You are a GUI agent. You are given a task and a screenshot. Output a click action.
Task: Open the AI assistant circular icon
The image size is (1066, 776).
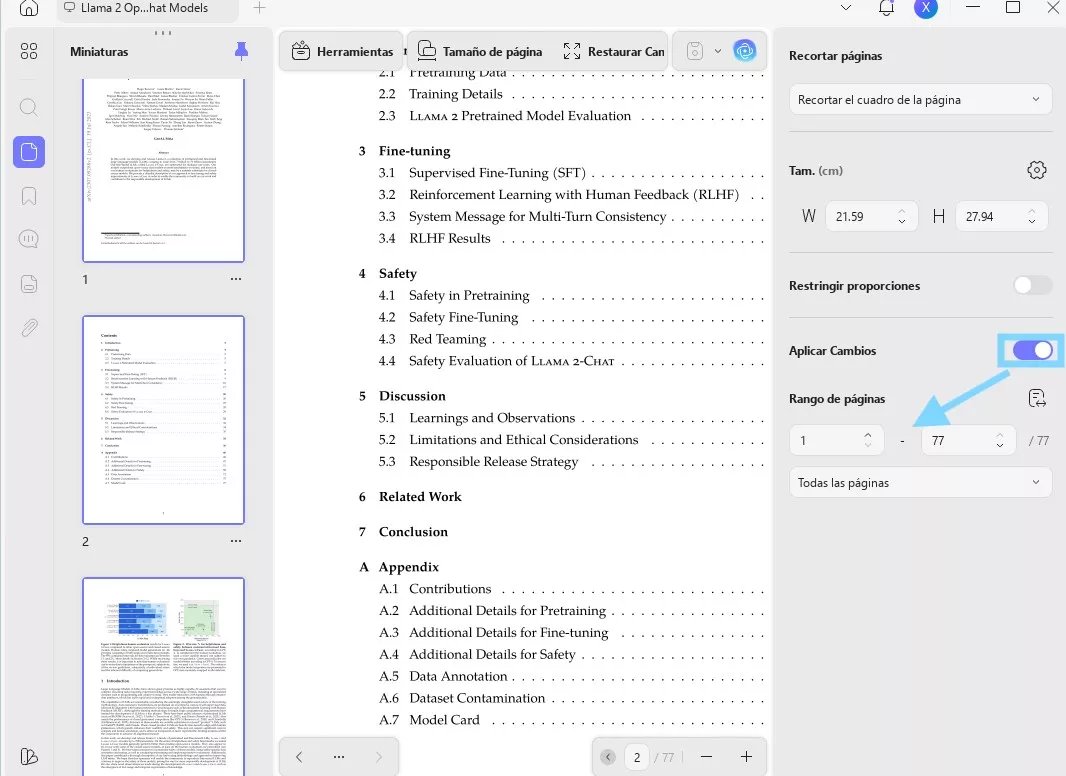coord(744,51)
